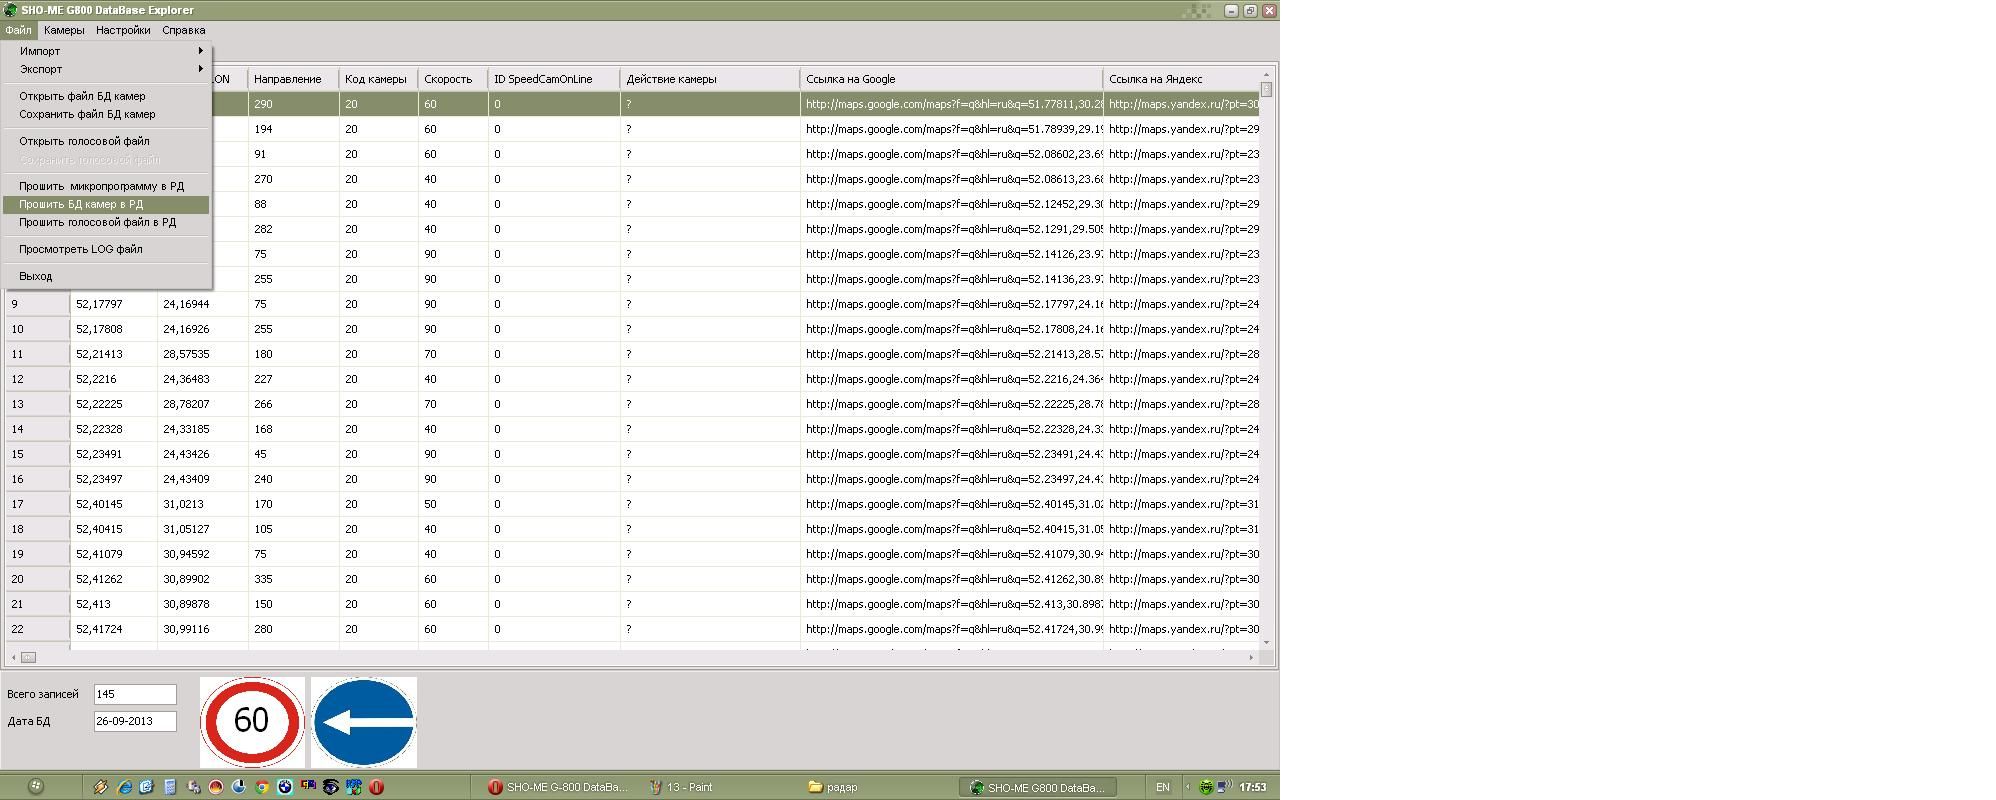Viewport: 1996px width, 800px height.
Task: Select row header 15
Action: point(38,454)
